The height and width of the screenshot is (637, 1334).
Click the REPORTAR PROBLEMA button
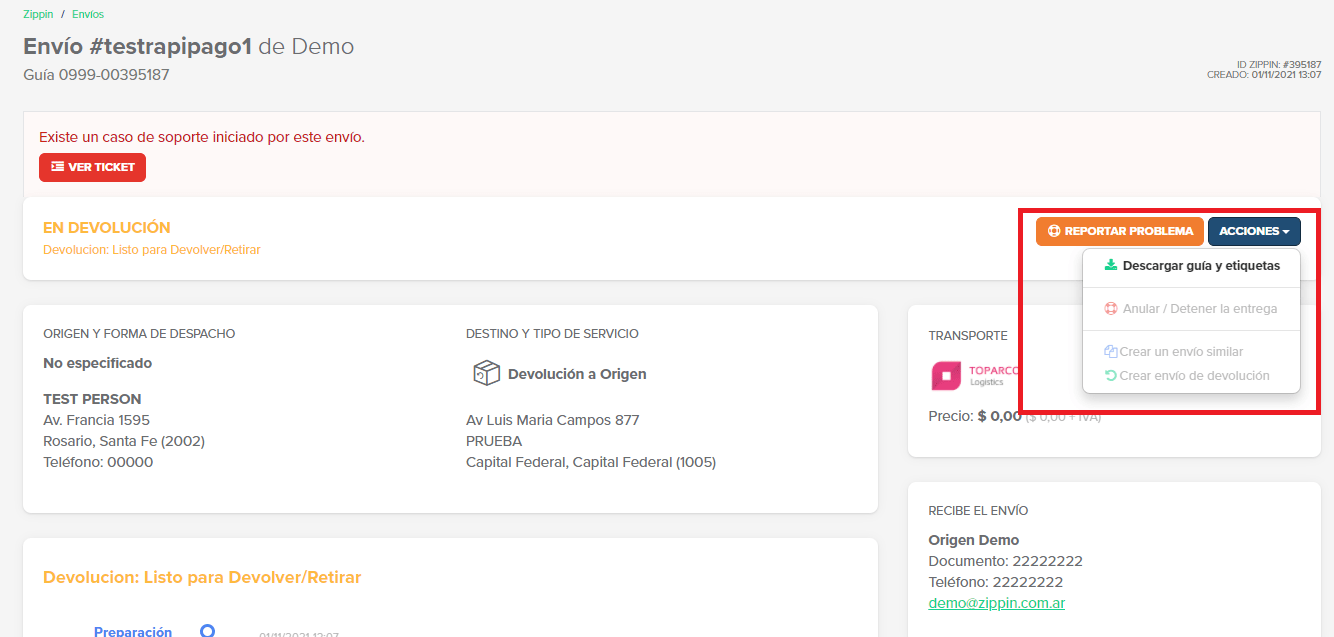point(1119,231)
